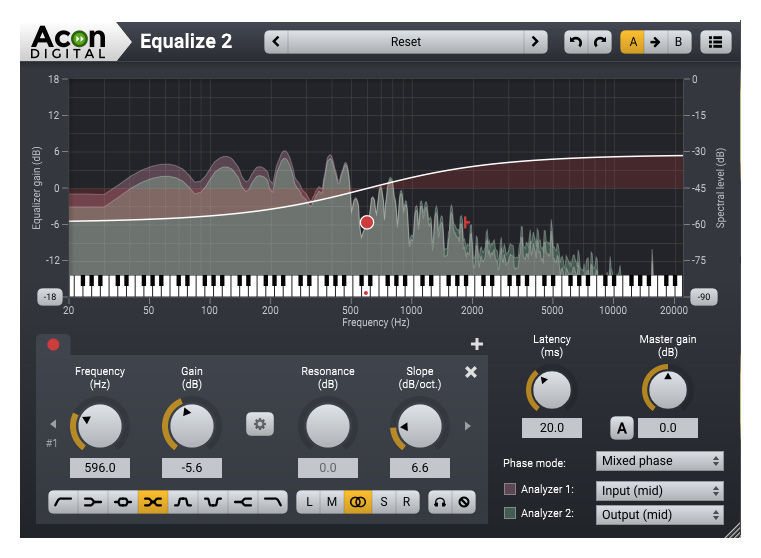
Task: Select the high cut filter type
Action: (x=272, y=502)
